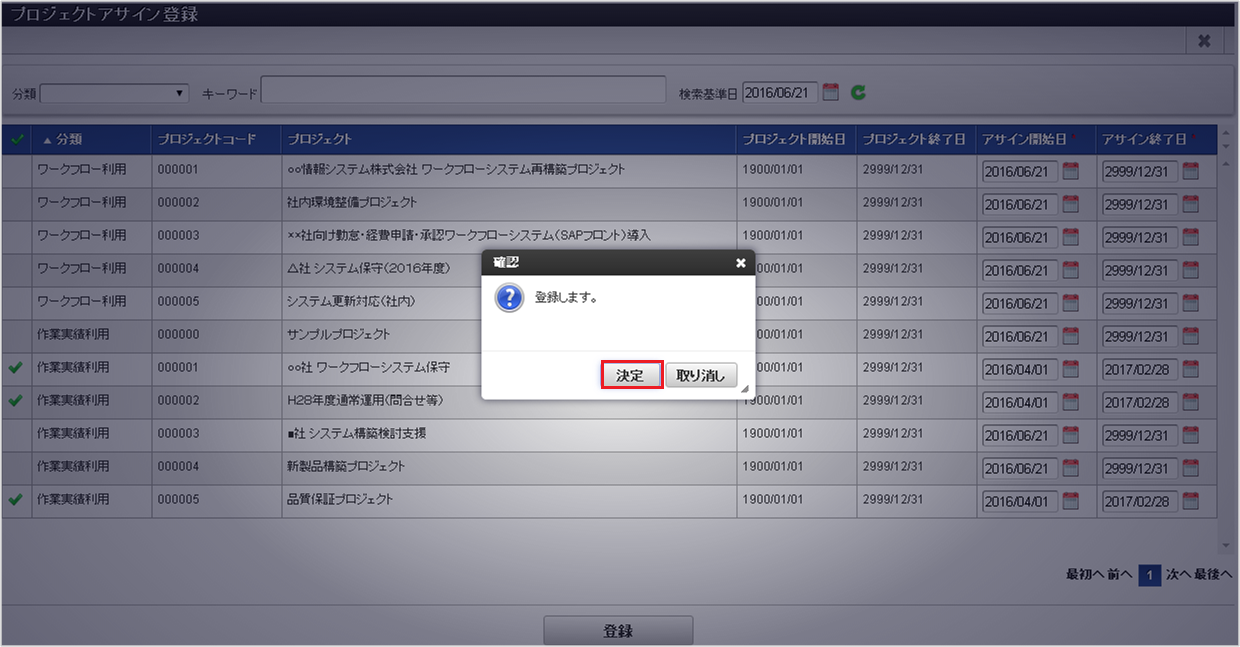Screen dimensions: 1240x647
Task: Click the green refresh icon beside the search date
Action: pos(858,92)
